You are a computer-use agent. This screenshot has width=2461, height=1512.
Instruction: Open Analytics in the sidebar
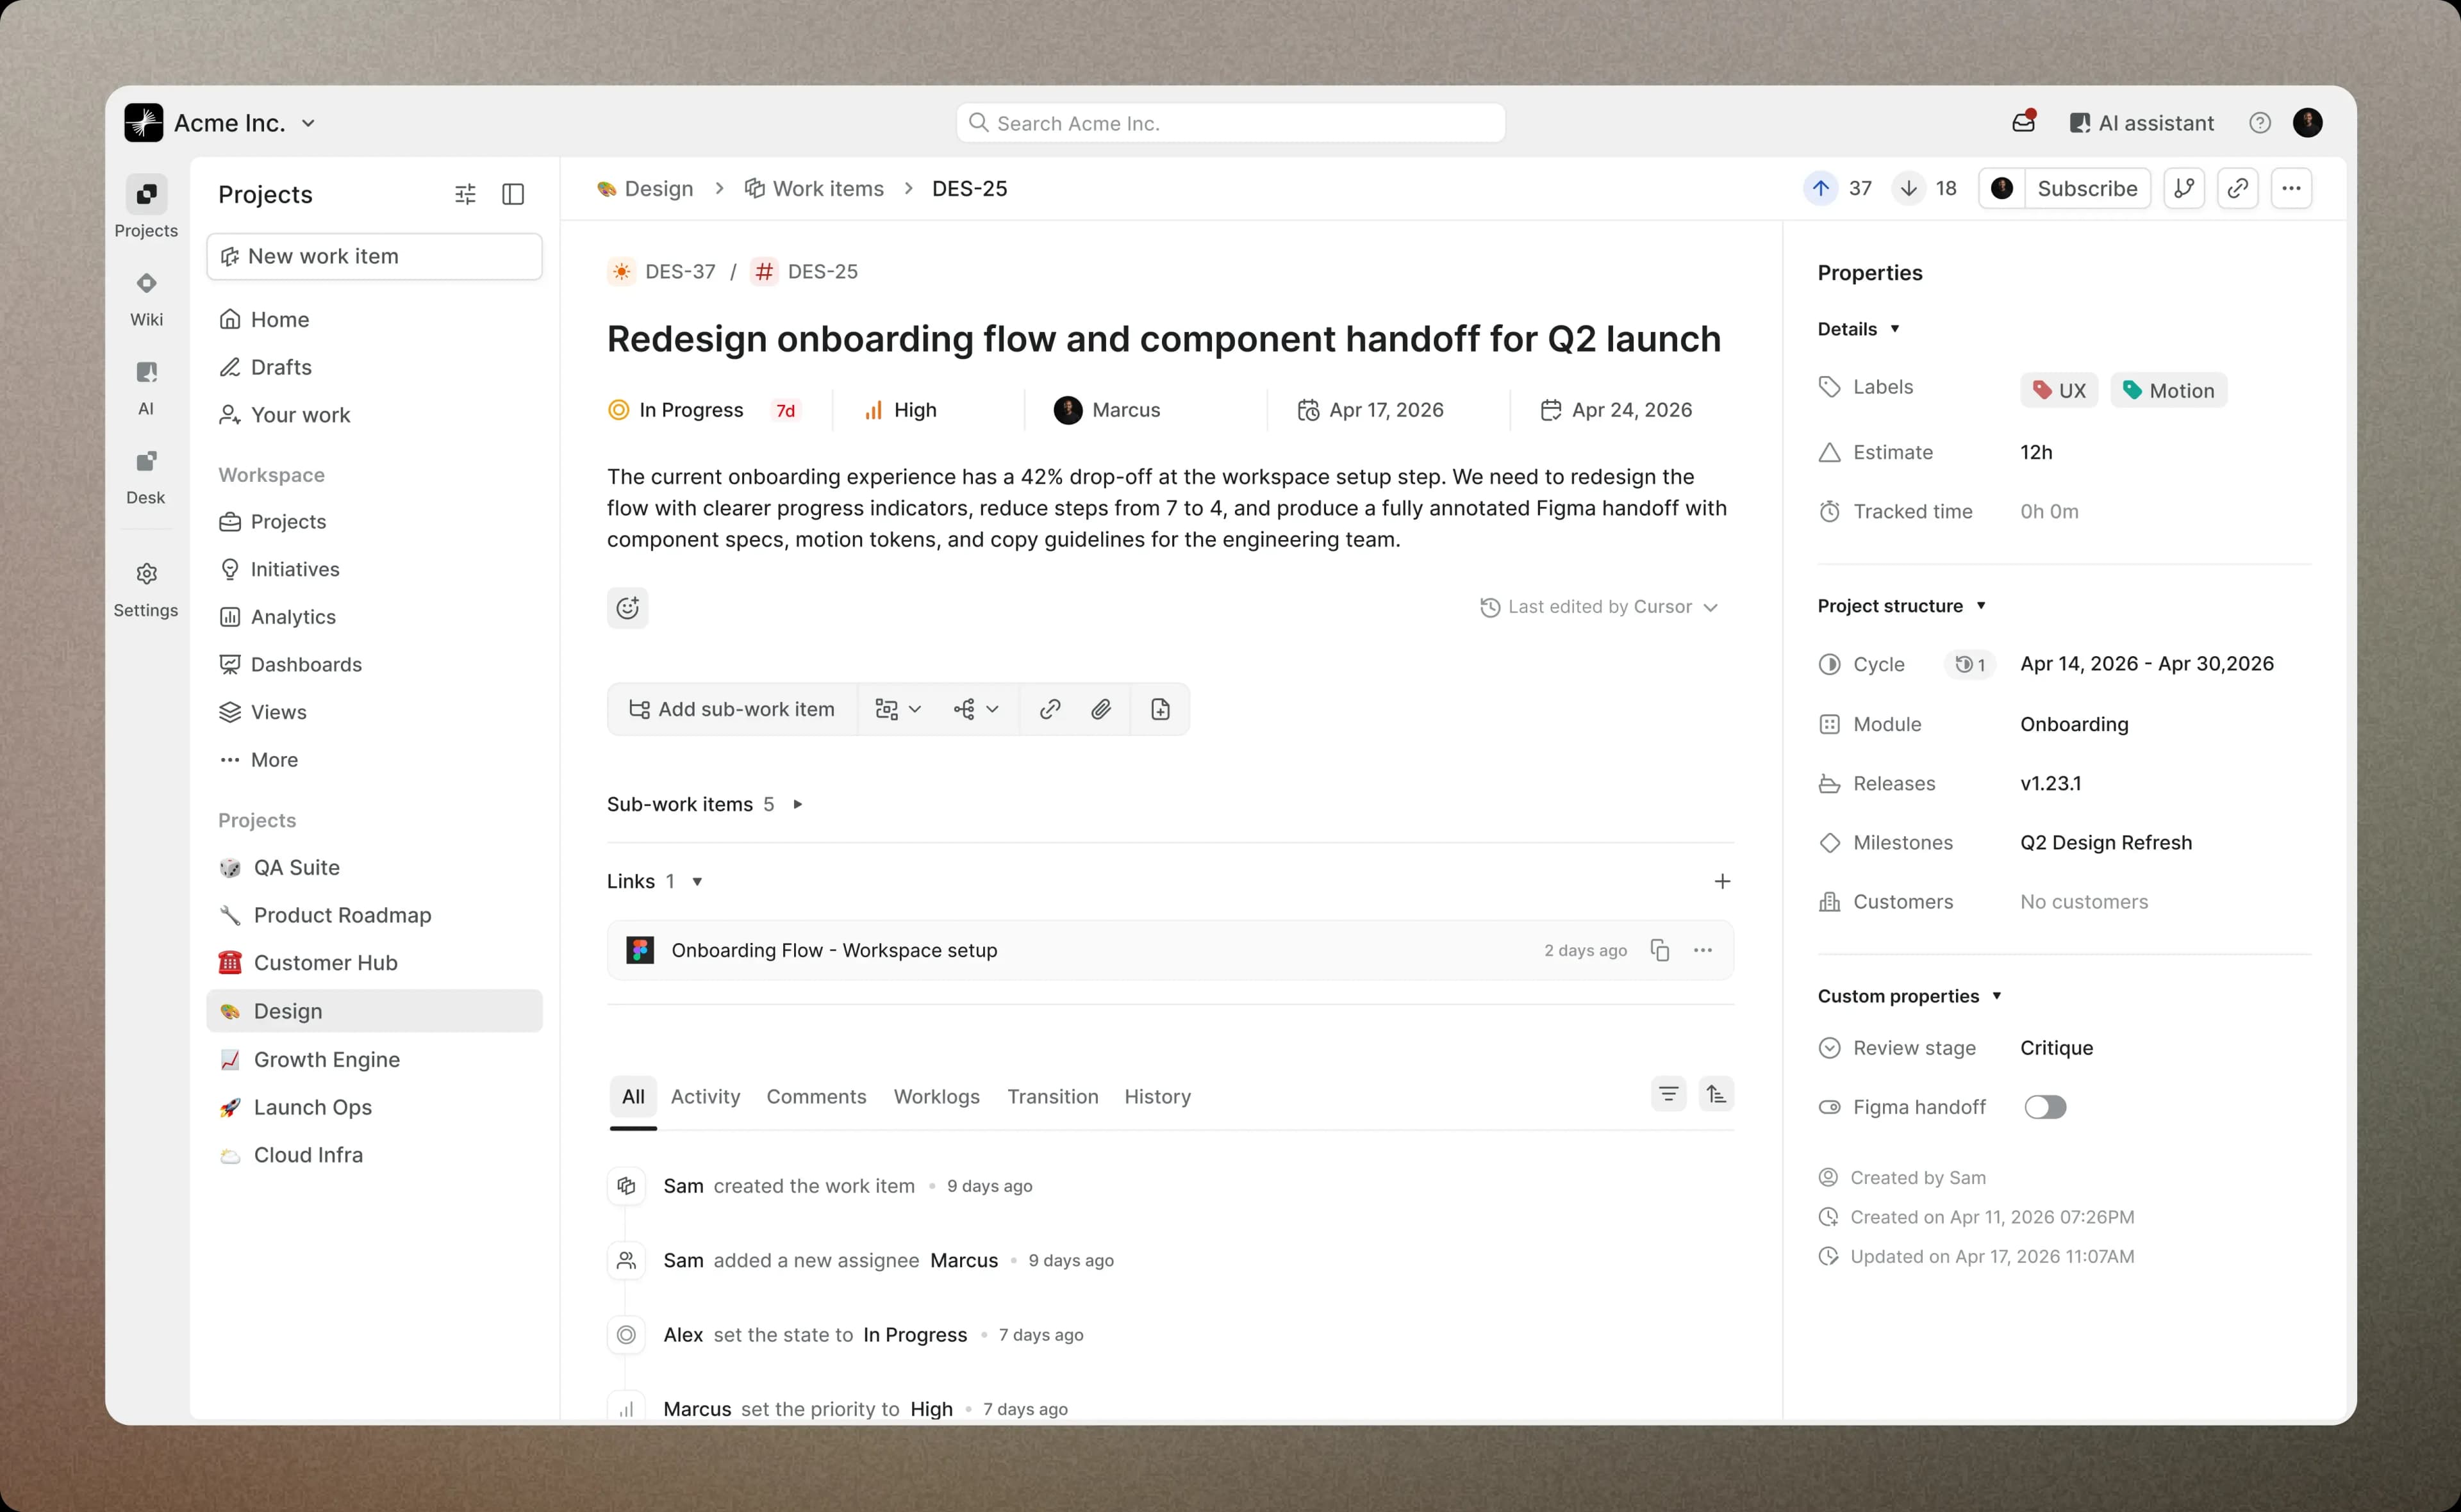tap(374, 617)
